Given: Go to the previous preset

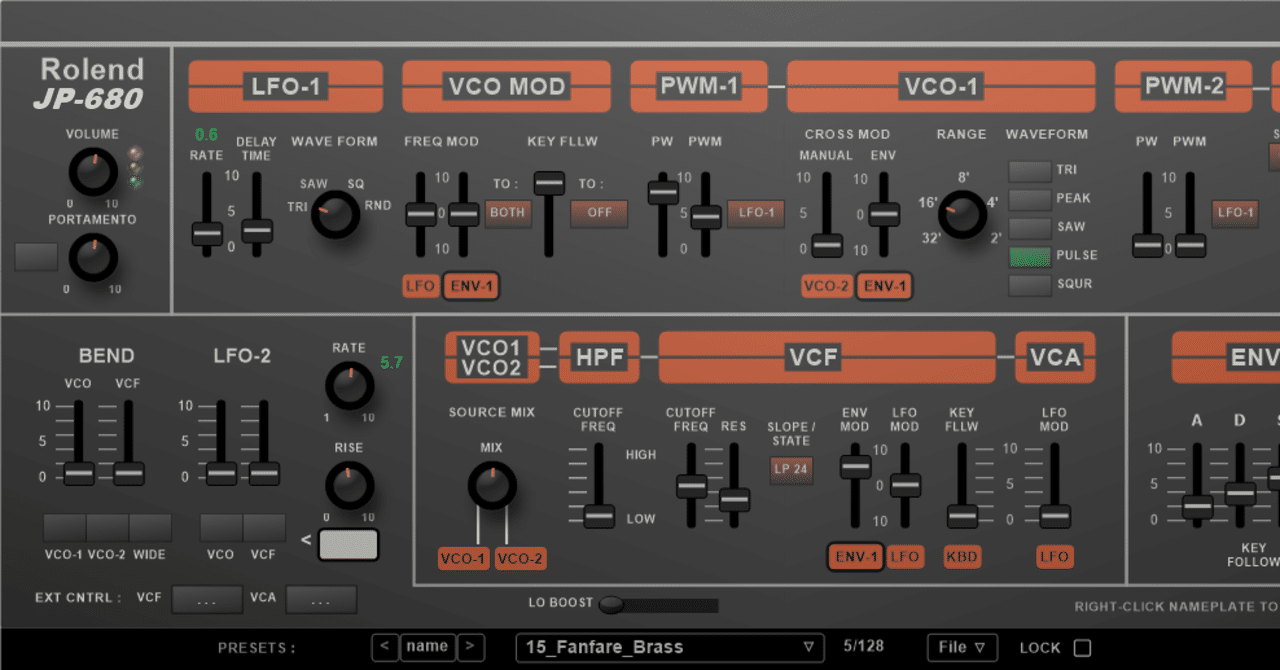Looking at the screenshot, I should [x=384, y=647].
